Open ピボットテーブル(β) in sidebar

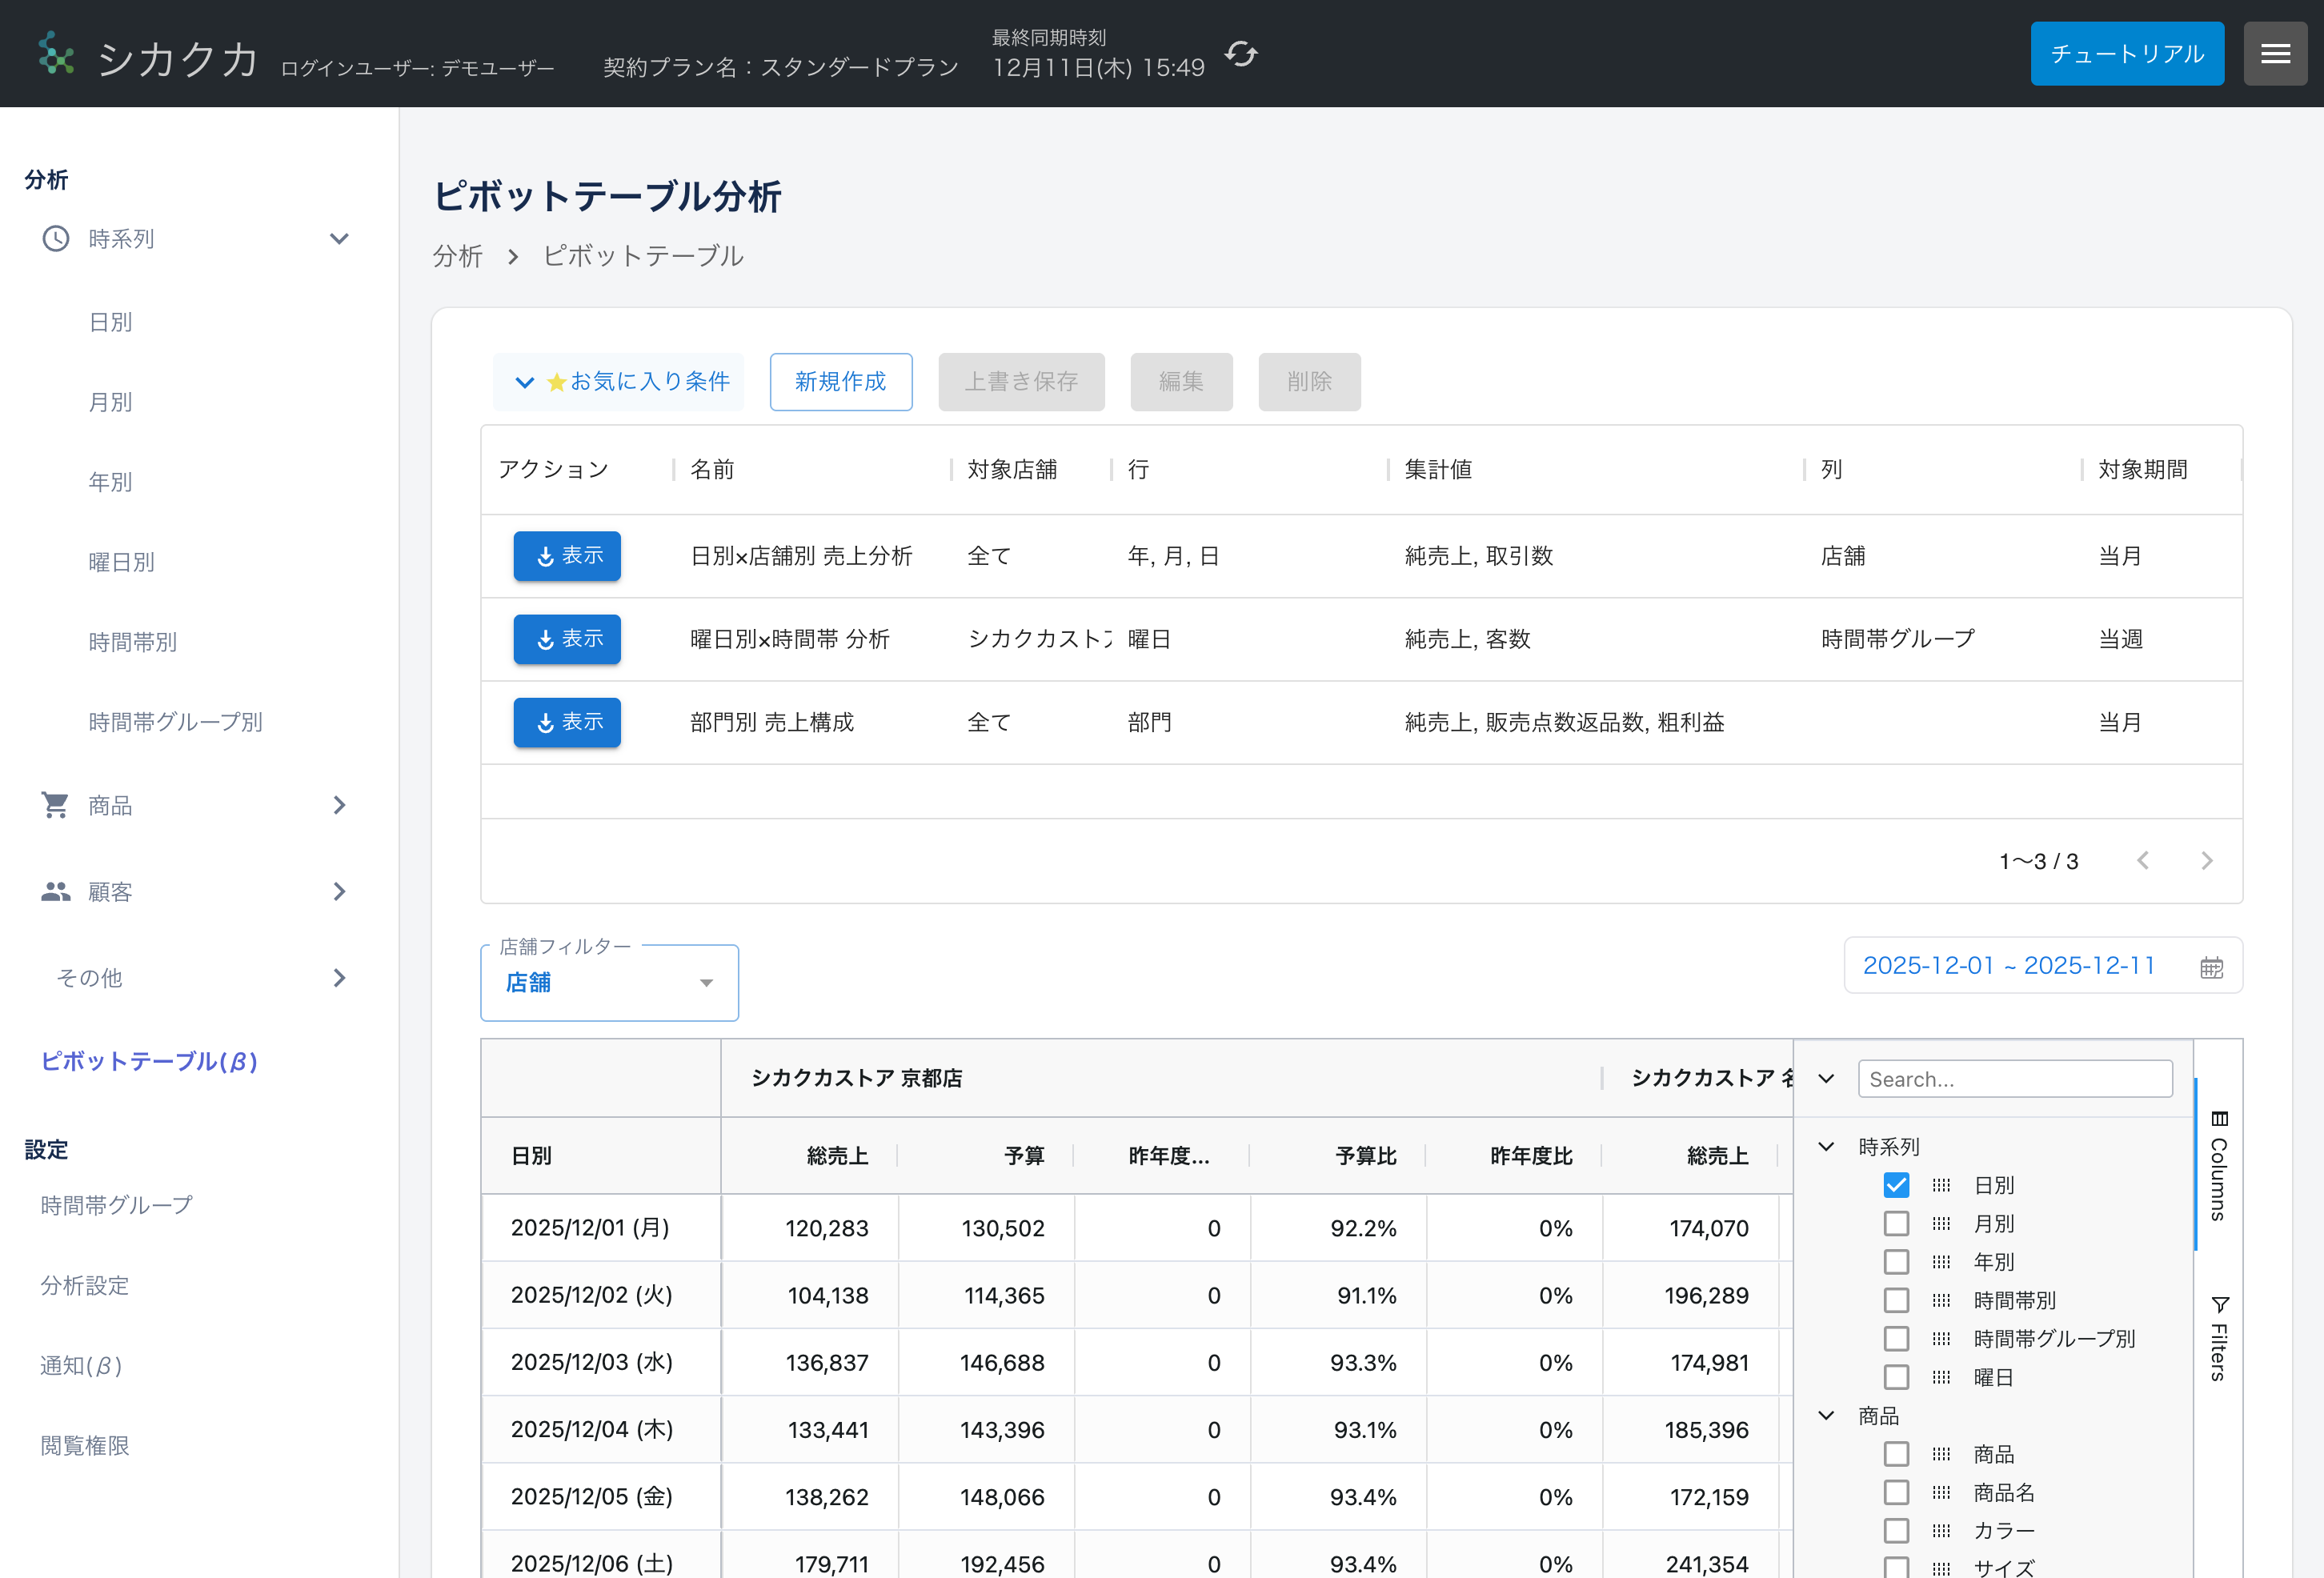tap(150, 1061)
